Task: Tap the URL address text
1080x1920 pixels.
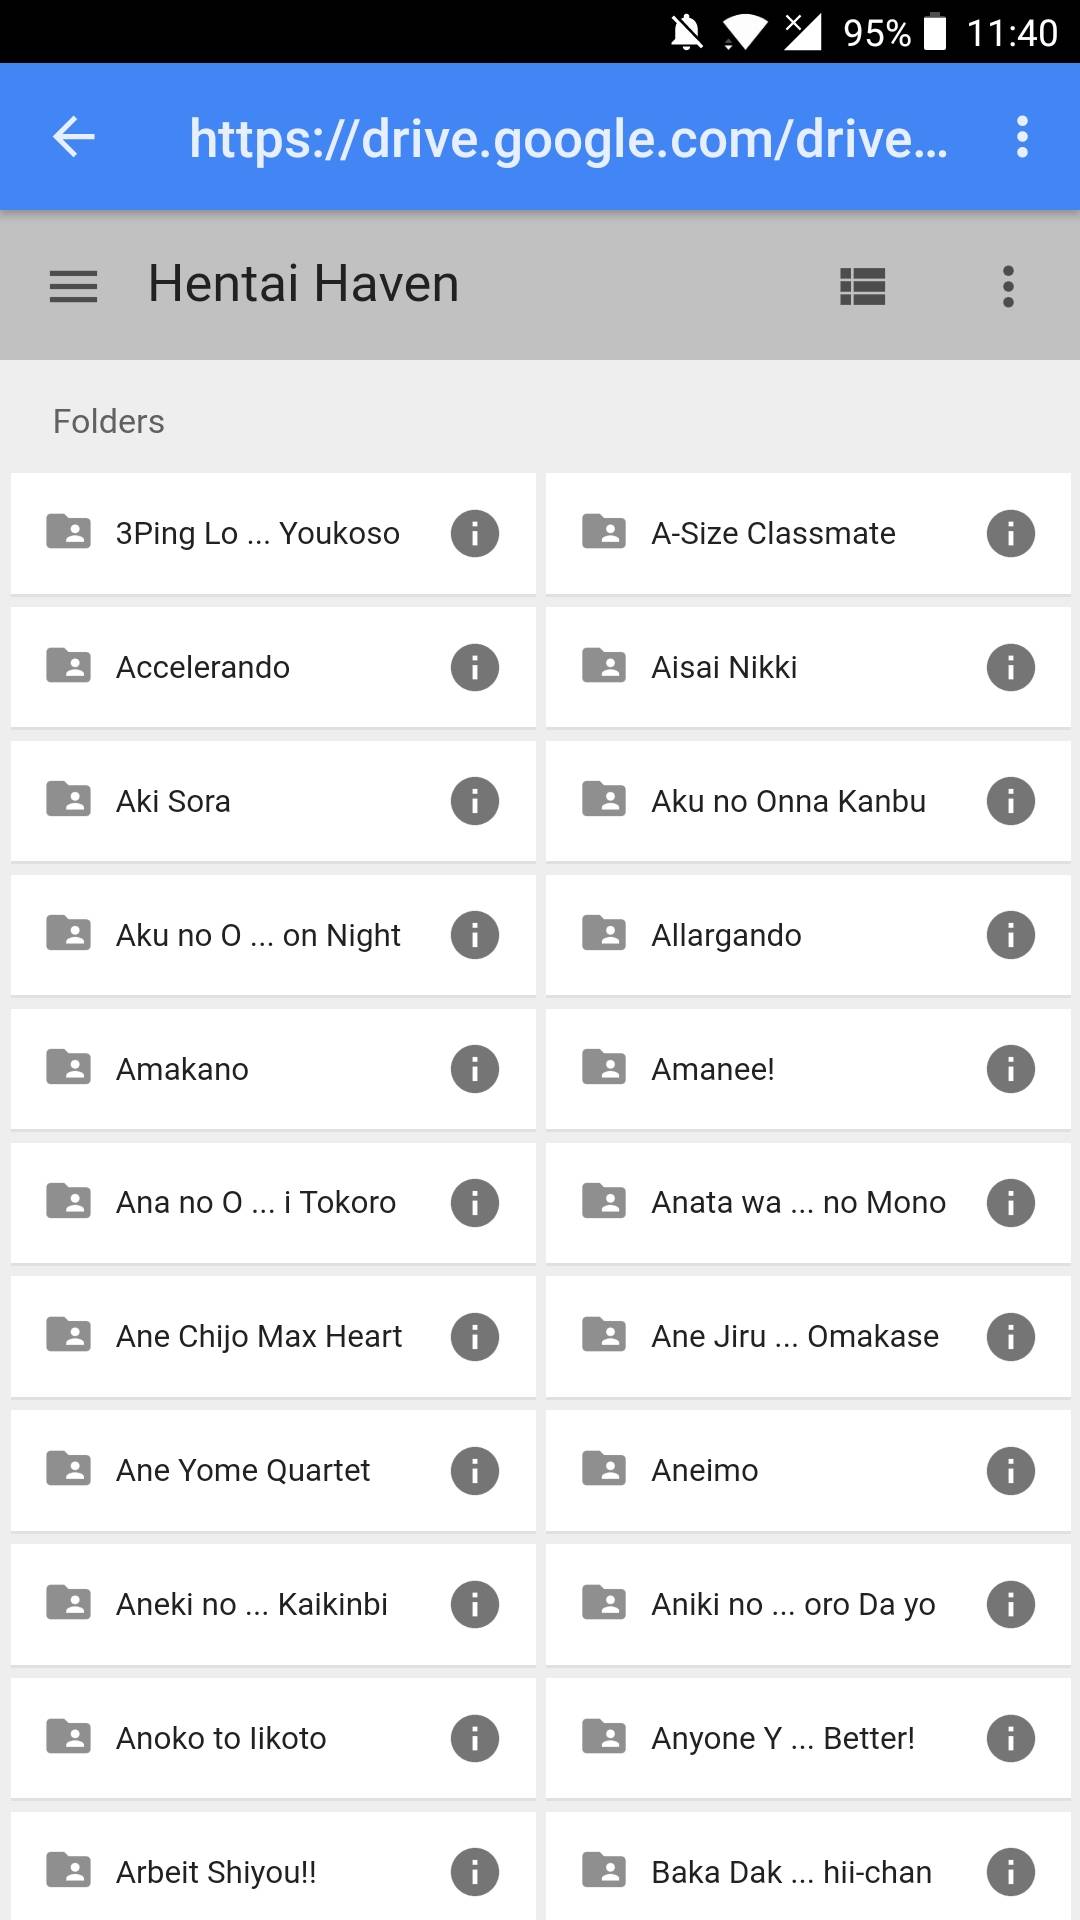Action: (568, 139)
